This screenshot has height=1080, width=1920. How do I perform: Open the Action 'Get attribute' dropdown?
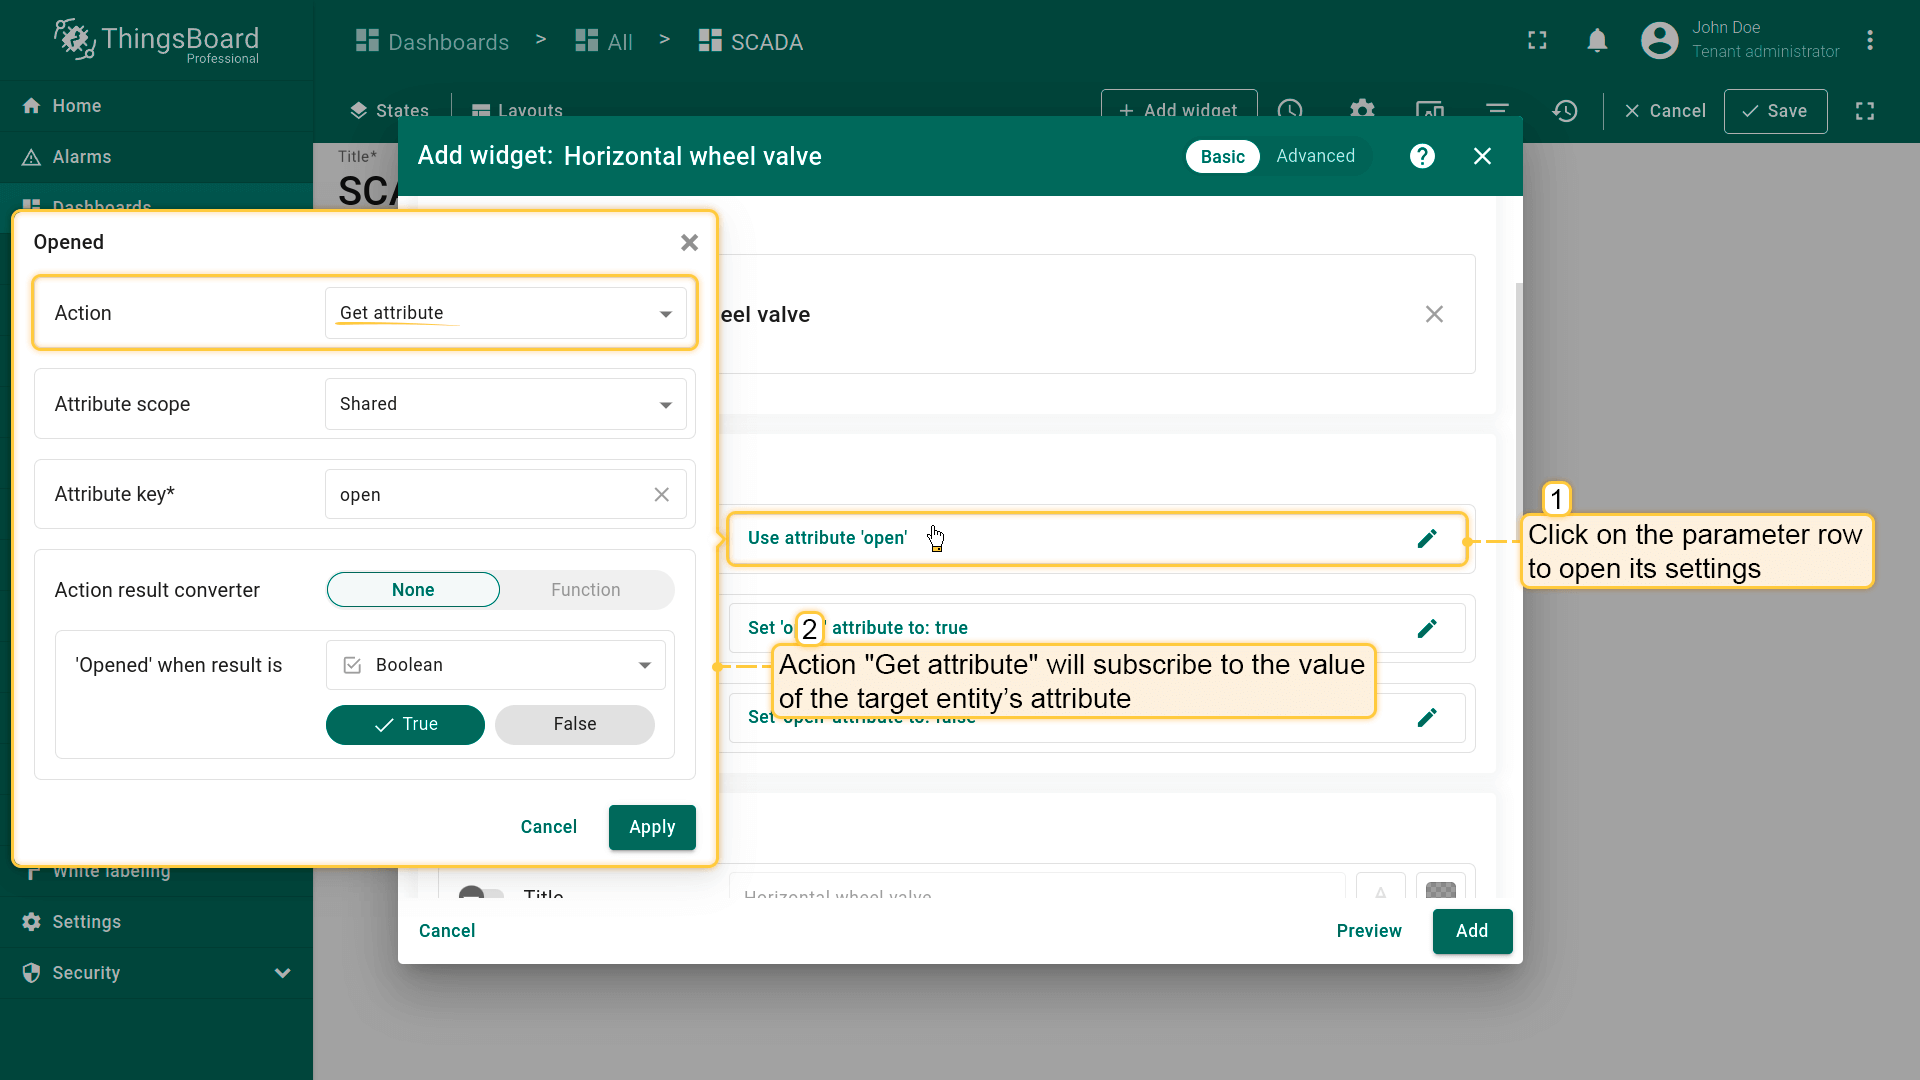click(505, 314)
